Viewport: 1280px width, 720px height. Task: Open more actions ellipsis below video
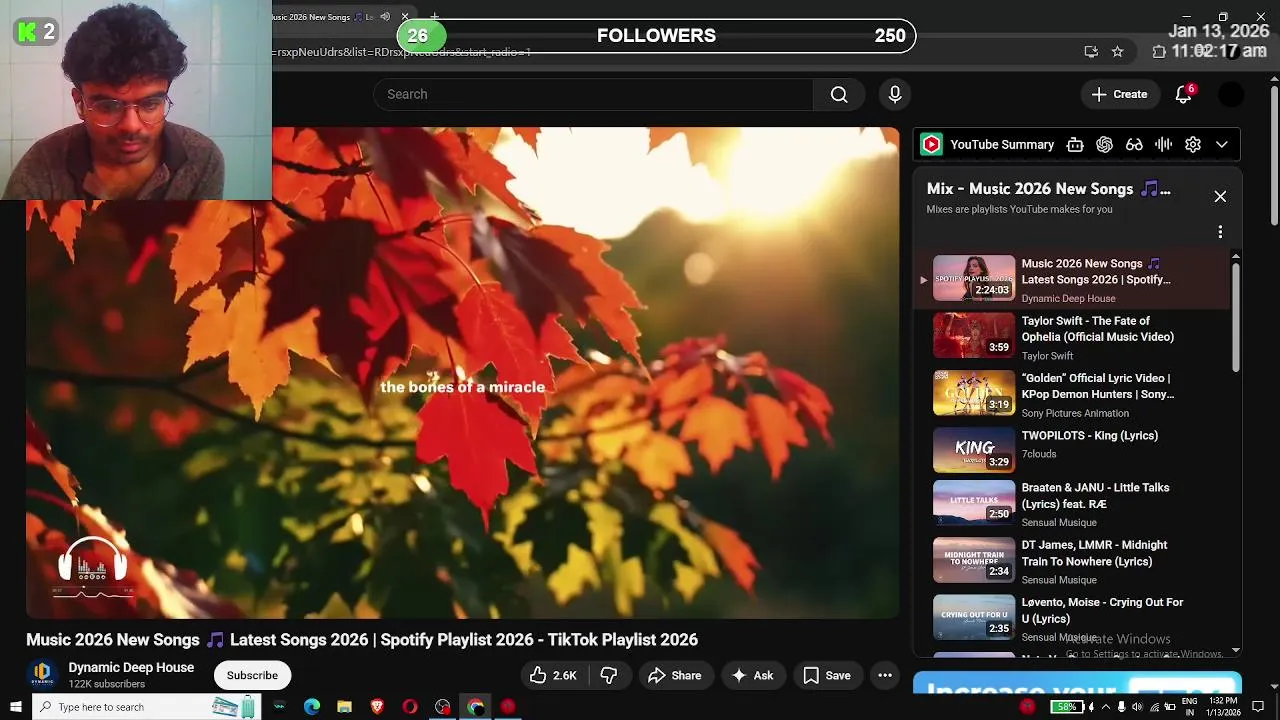pyautogui.click(x=885, y=676)
